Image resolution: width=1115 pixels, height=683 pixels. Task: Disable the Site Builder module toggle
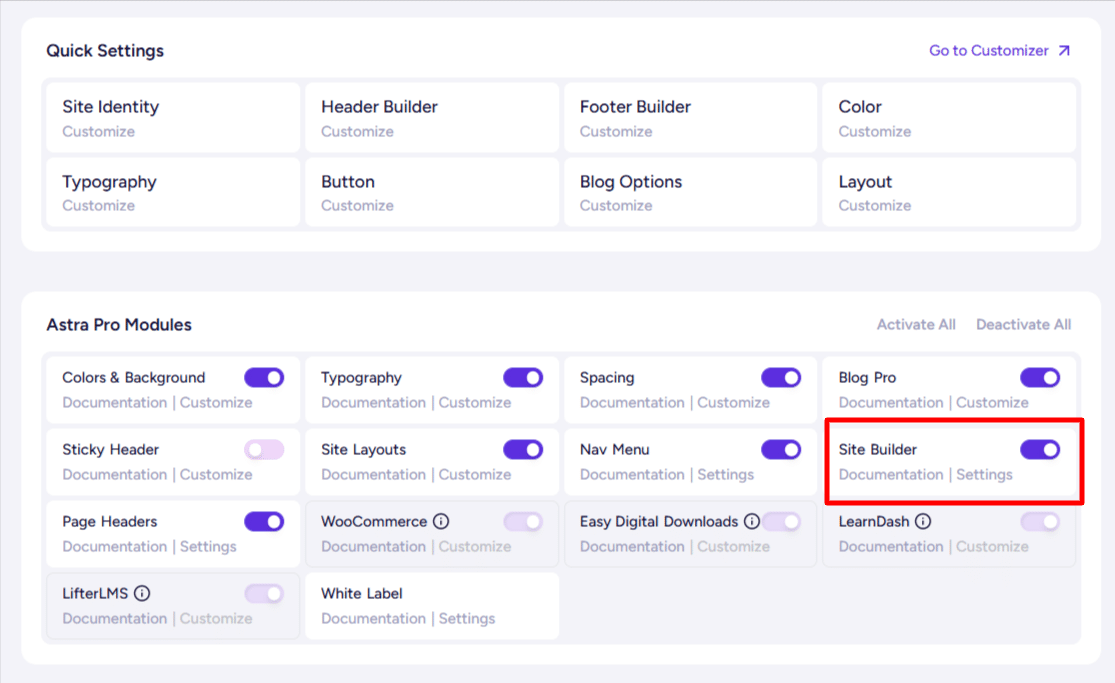pyautogui.click(x=1040, y=450)
